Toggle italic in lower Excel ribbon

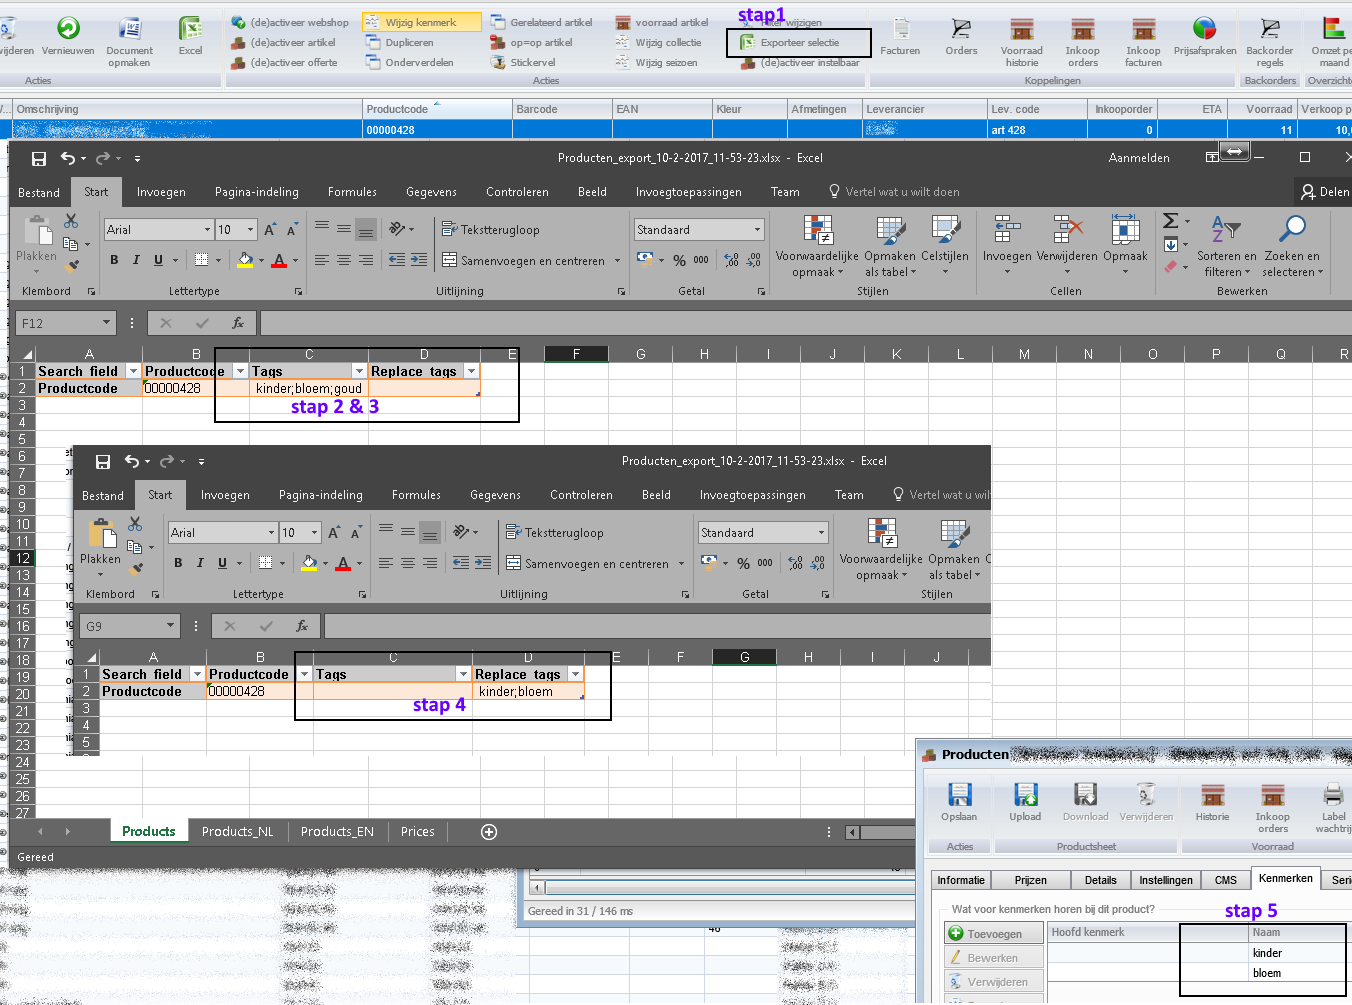tap(200, 563)
